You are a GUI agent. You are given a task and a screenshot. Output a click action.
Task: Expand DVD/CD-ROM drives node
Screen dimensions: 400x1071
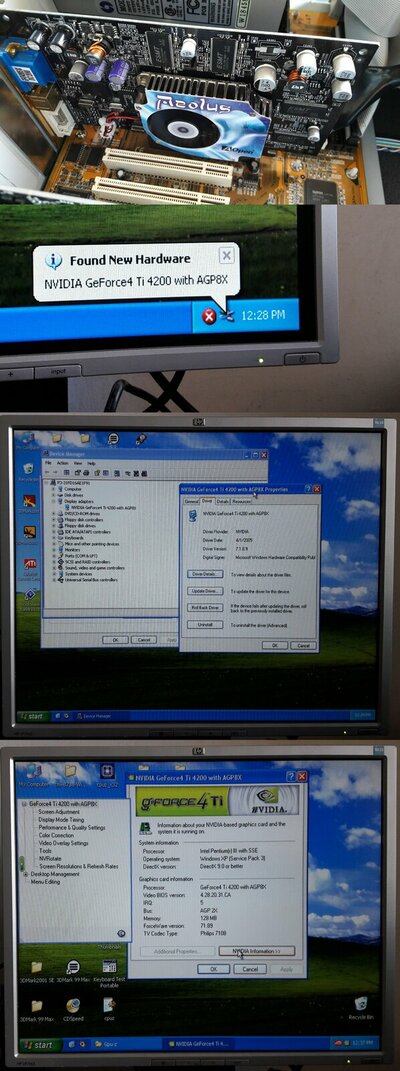[x=53, y=514]
